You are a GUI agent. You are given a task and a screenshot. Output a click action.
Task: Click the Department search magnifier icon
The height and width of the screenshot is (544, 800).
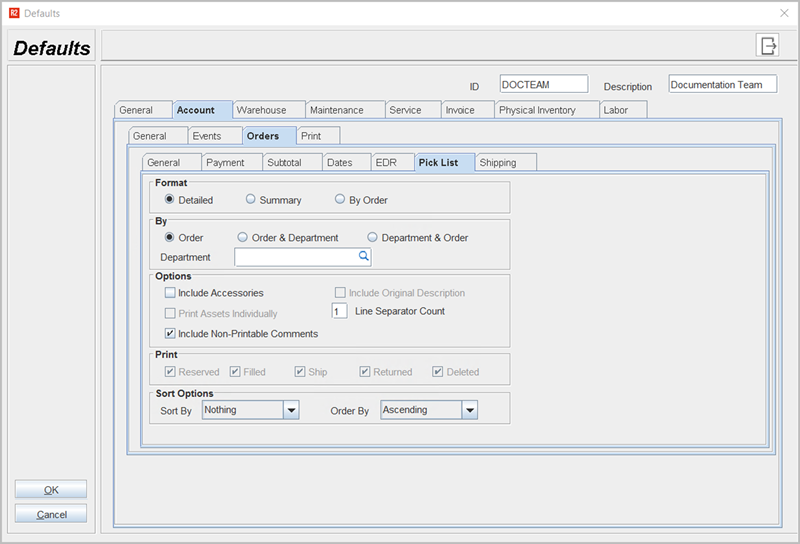(x=364, y=257)
